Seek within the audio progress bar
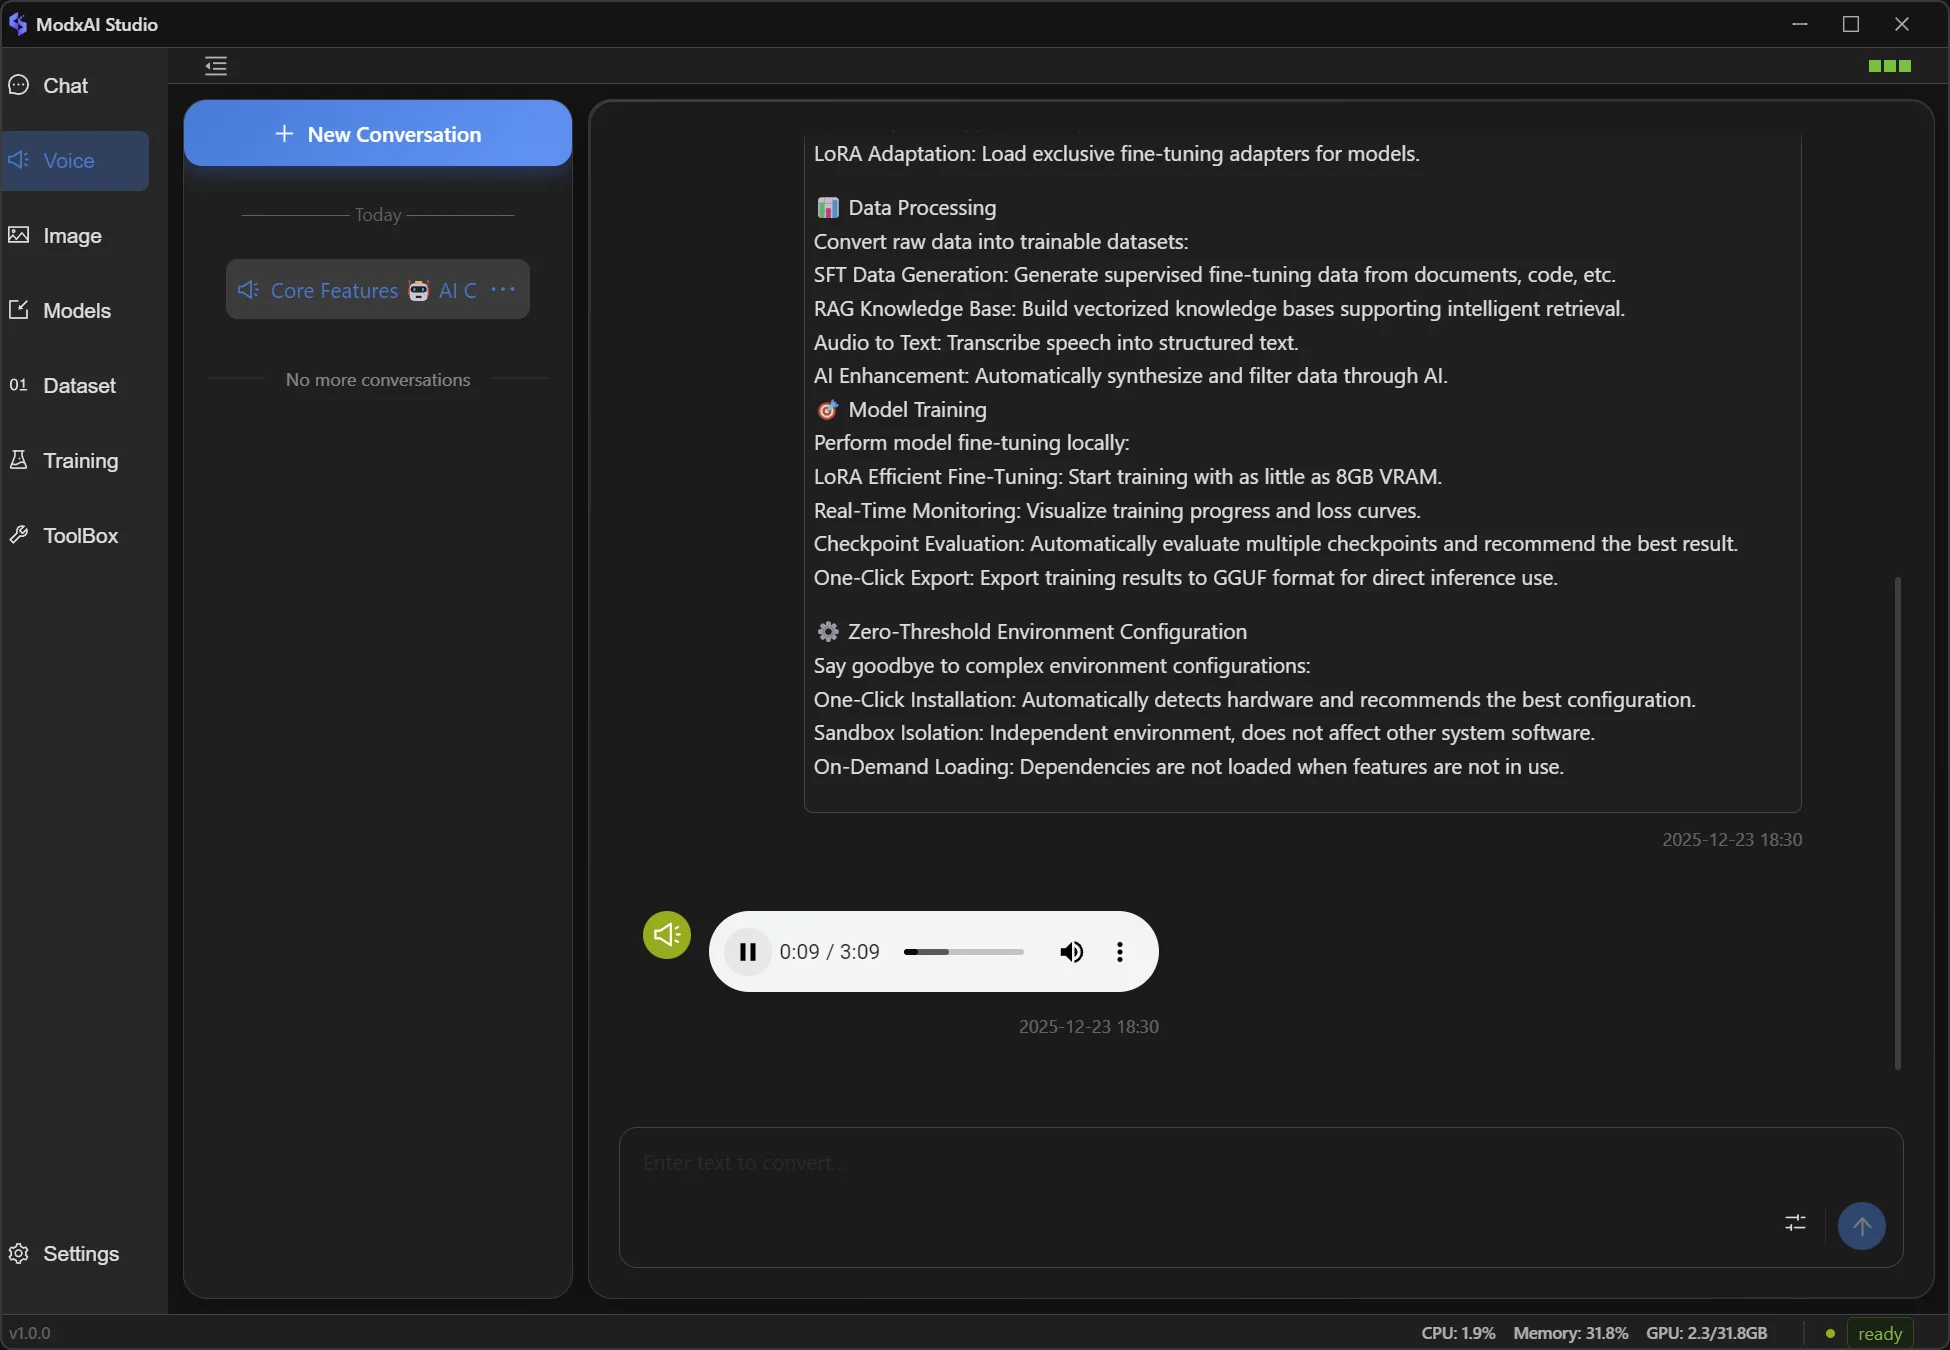This screenshot has width=1950, height=1350. coord(963,952)
